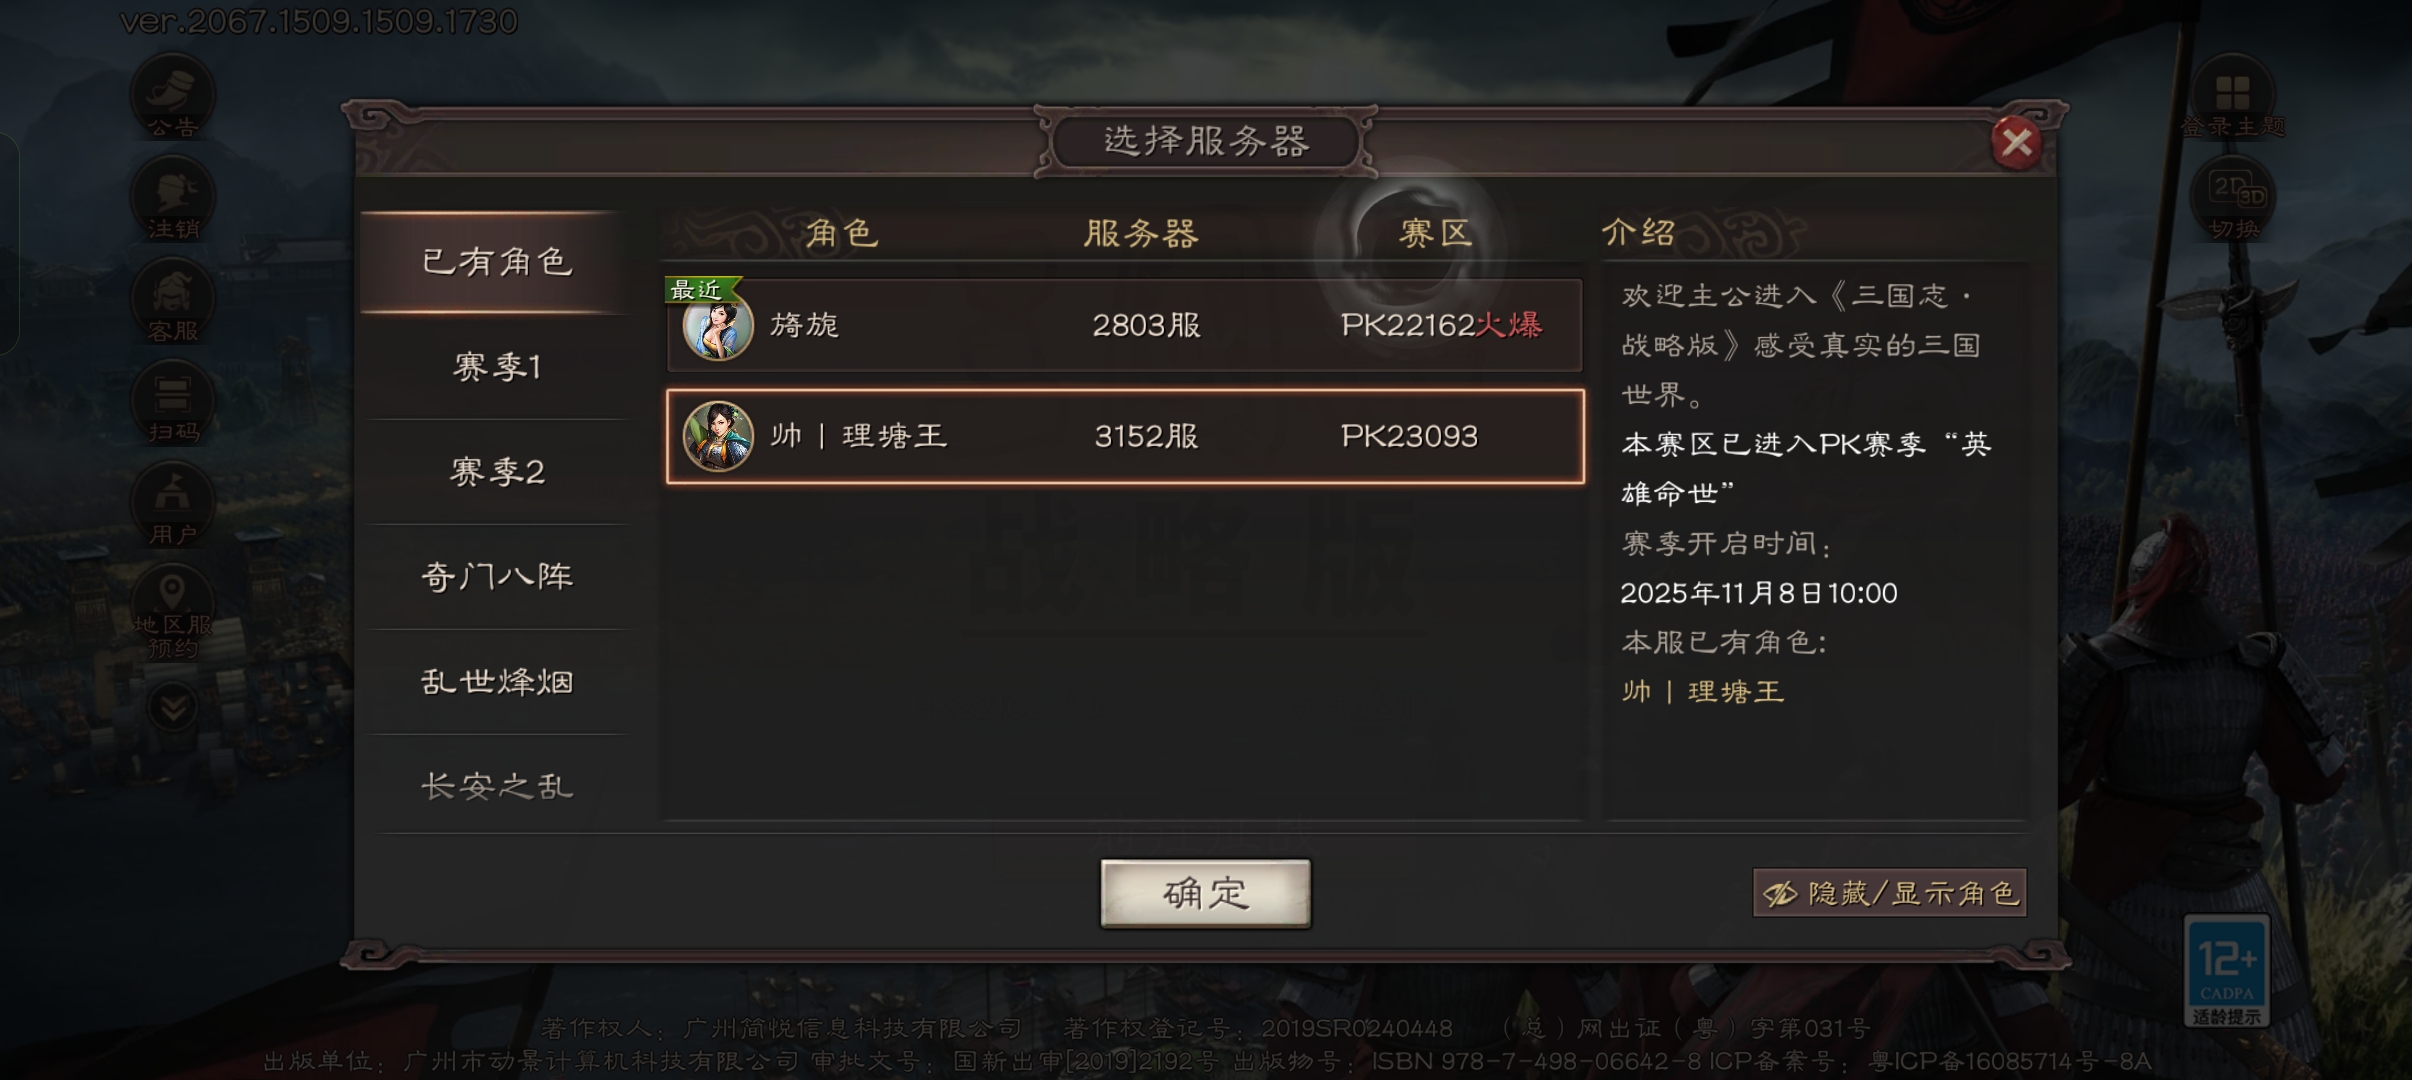This screenshot has width=2412, height=1080.
Task: Select the 赛季1 tab
Action: point(496,367)
